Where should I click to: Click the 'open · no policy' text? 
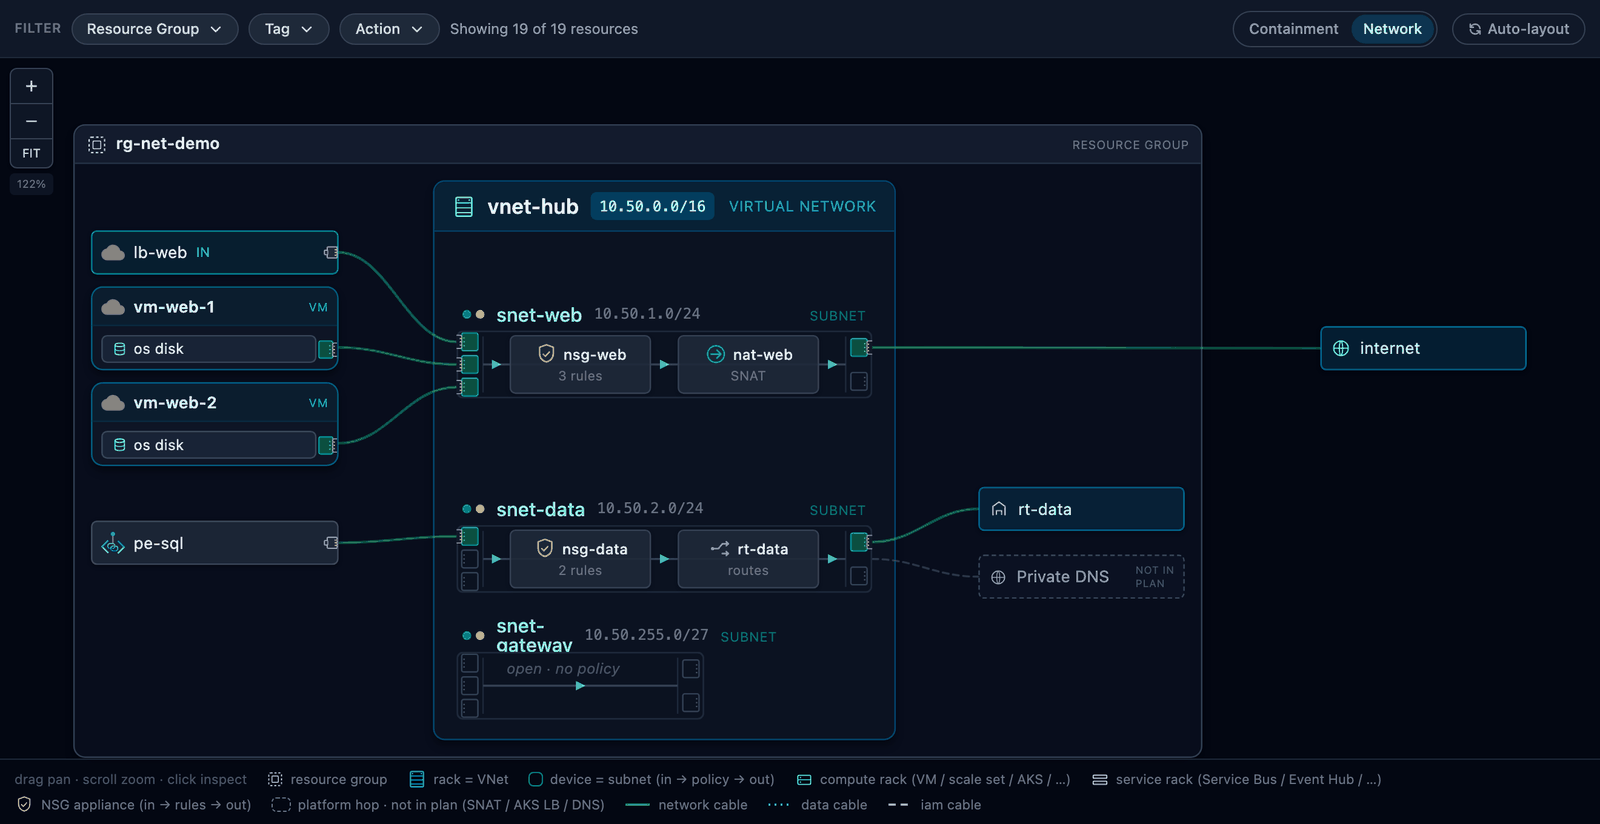point(563,669)
